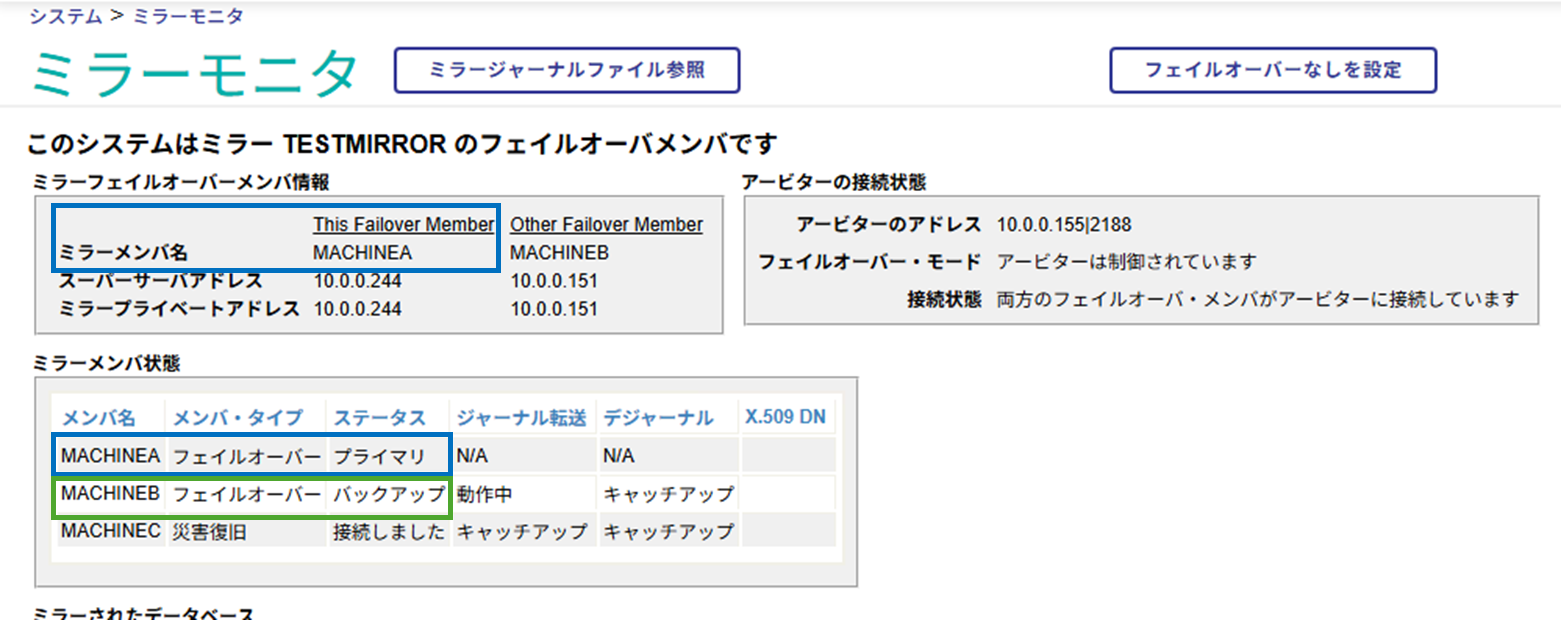Screen dimensions: 1561x620
Task: Select the X.509 DN column header
Action: coord(785,417)
